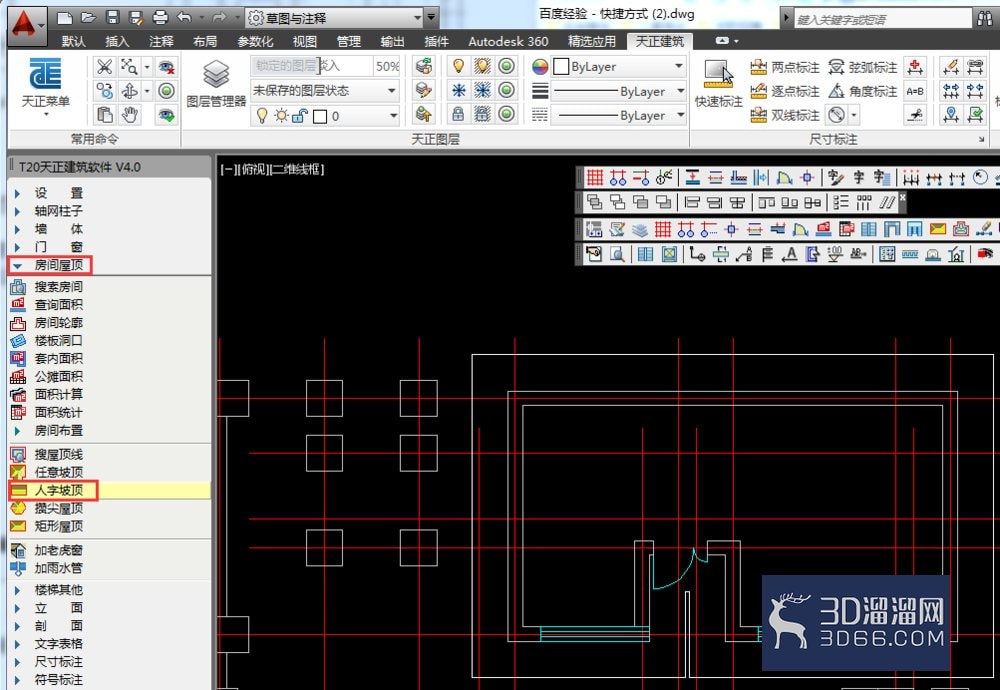Click the 二维线框 visual style label
Viewport: 1000px width, 690px height.
click(x=298, y=169)
